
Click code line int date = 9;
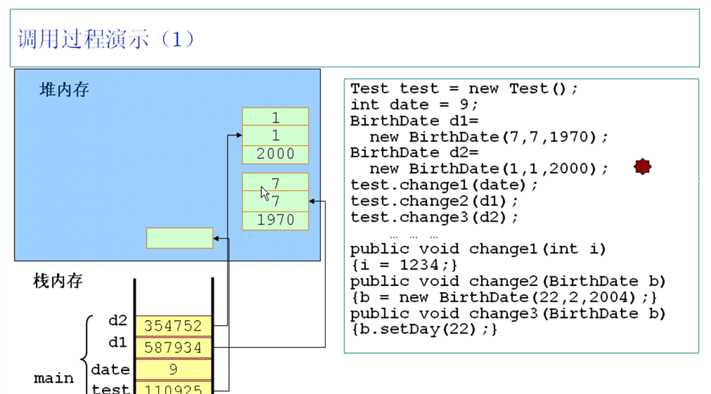(414, 105)
